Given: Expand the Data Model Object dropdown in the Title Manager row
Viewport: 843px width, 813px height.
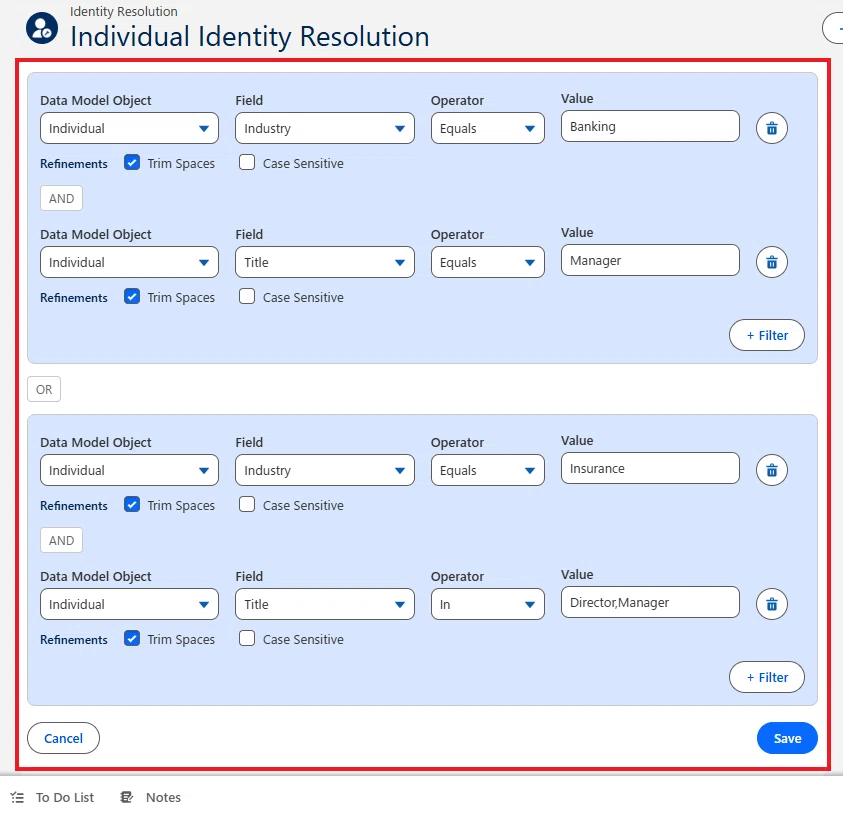Looking at the screenshot, I should (129, 262).
